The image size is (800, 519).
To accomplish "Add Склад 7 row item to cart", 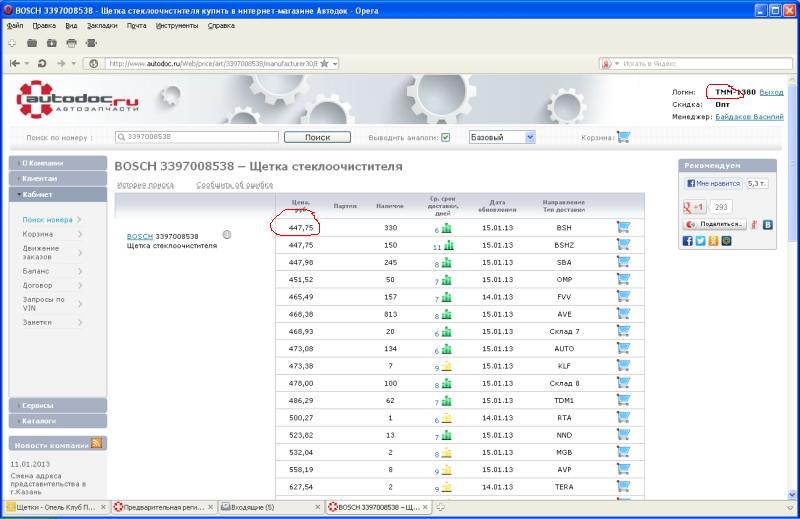I will [x=623, y=331].
